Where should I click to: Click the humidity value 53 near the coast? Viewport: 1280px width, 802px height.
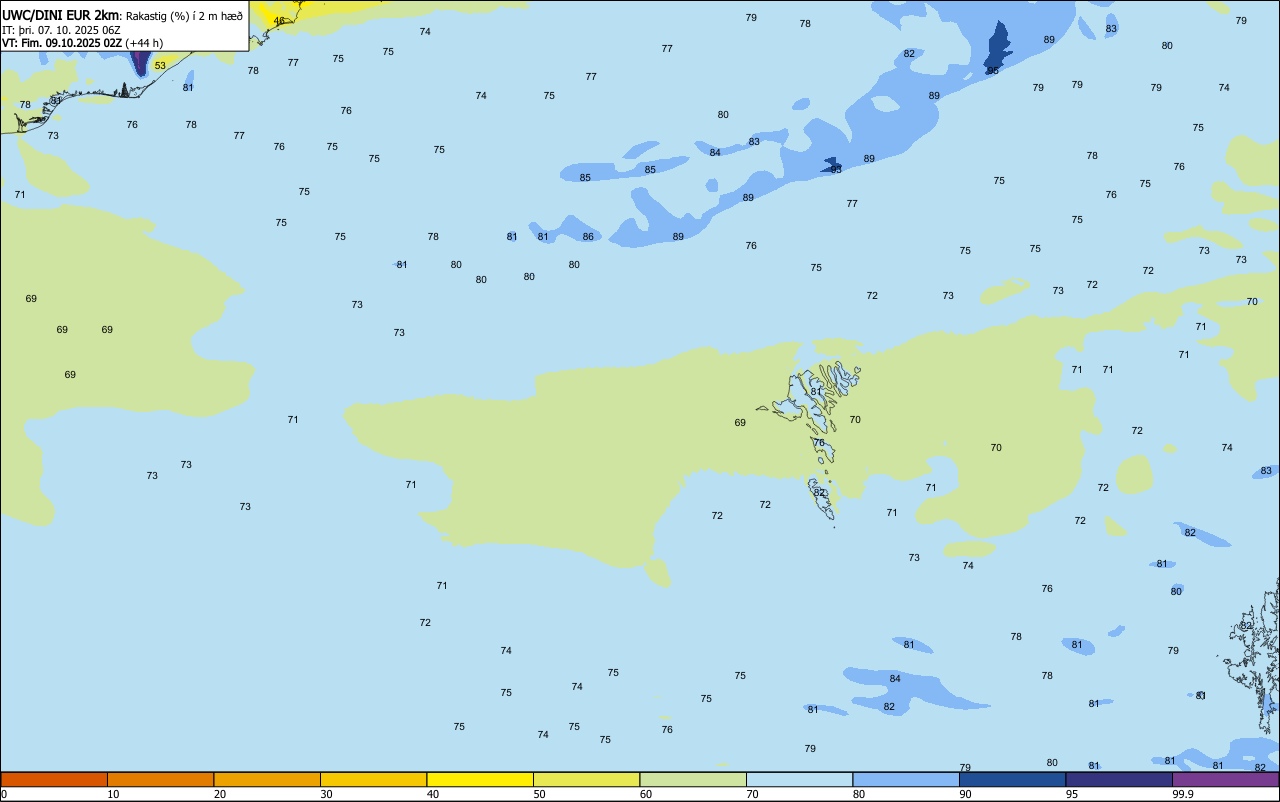pyautogui.click(x=160, y=66)
